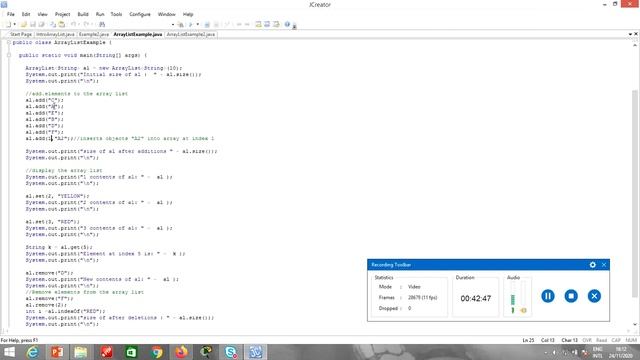The width and height of the screenshot is (640, 360).
Task: Open Firefox from the taskbar
Action: coord(181,352)
